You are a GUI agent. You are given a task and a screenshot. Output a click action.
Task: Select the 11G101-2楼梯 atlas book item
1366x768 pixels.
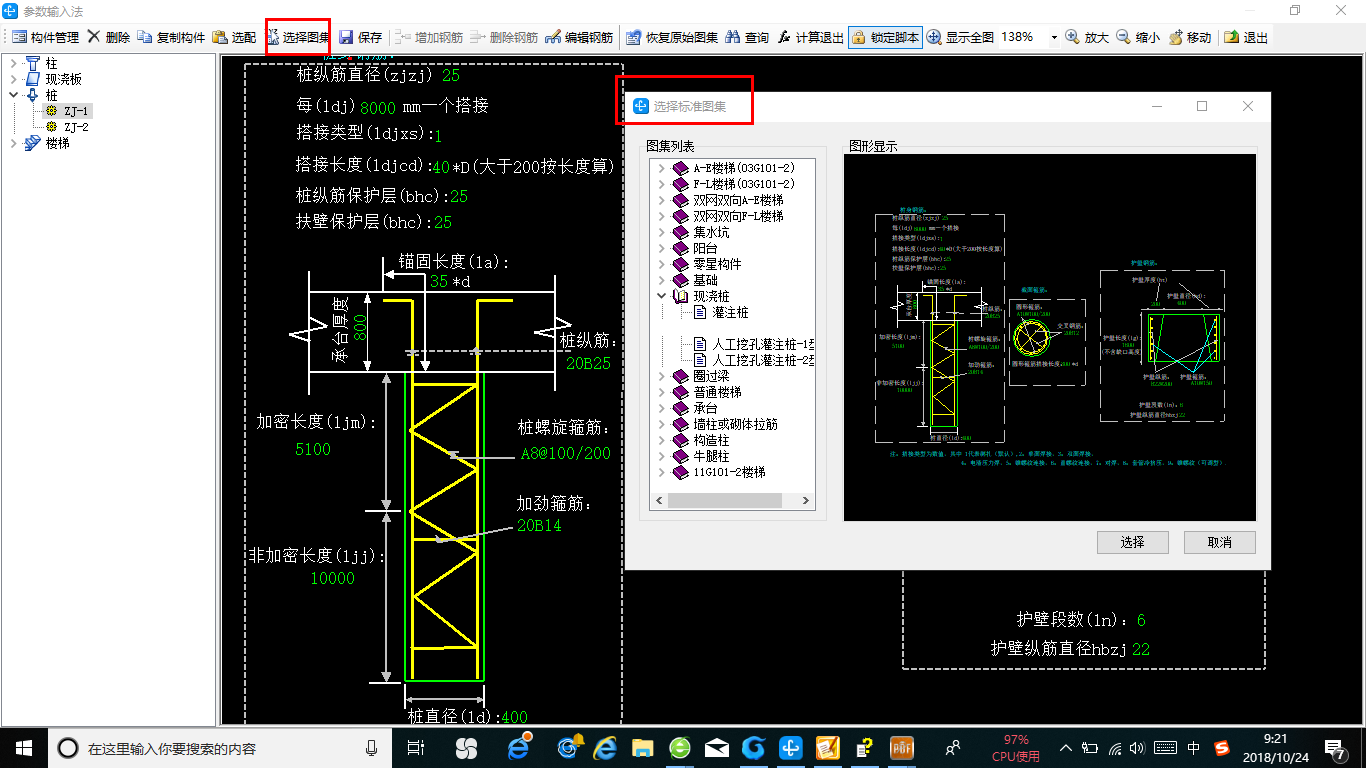click(x=730, y=472)
